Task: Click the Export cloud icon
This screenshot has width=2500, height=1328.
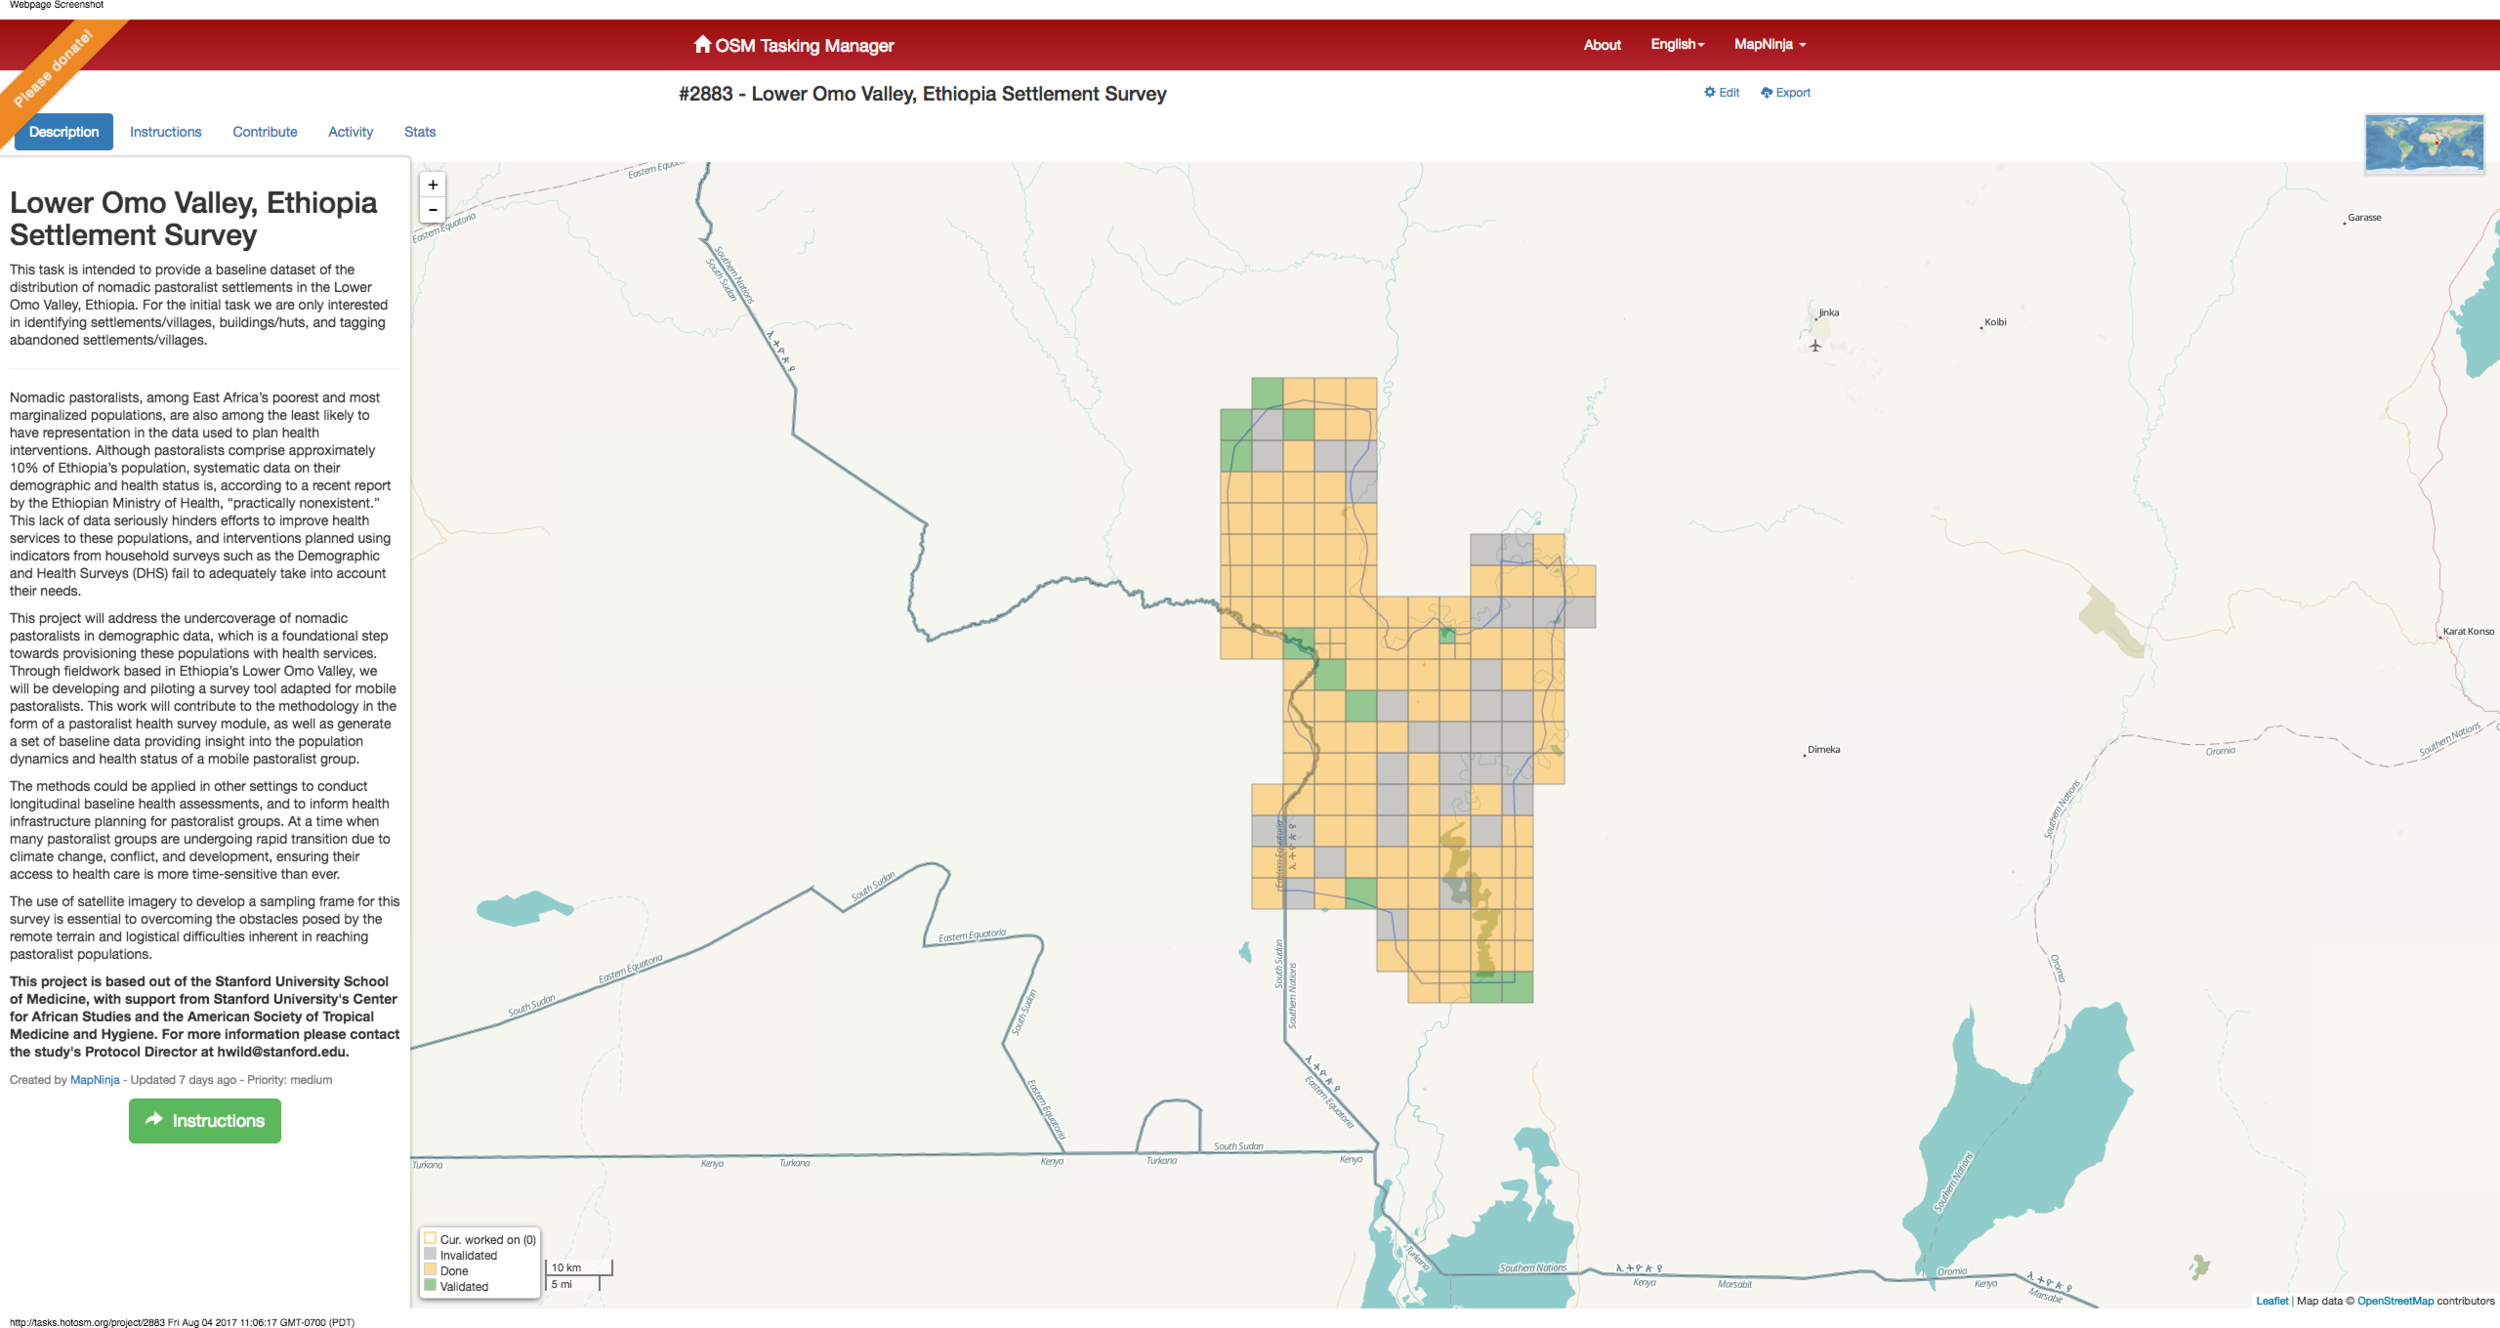Action: click(1767, 92)
